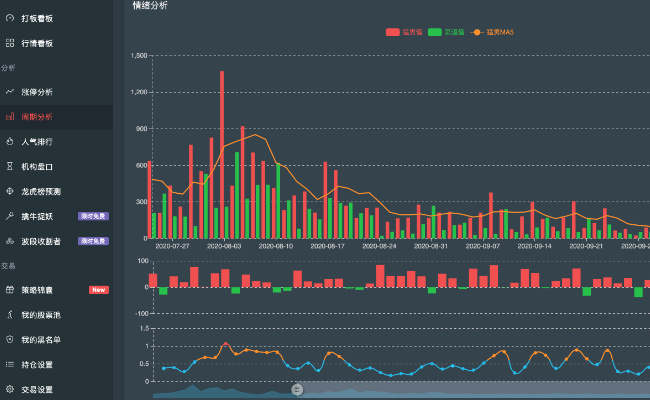Click the hourglass icon for 机构盘口
Image resolution: width=650 pixels, height=400 pixels.
coord(10,167)
